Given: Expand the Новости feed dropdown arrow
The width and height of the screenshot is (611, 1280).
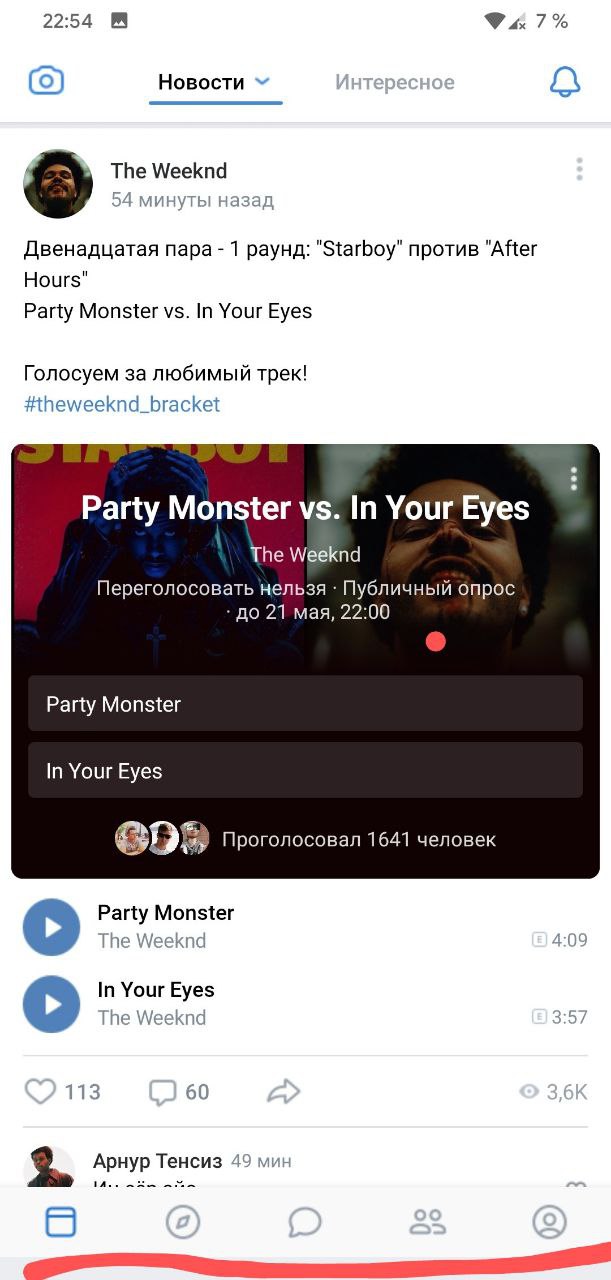Looking at the screenshot, I should coord(263,82).
